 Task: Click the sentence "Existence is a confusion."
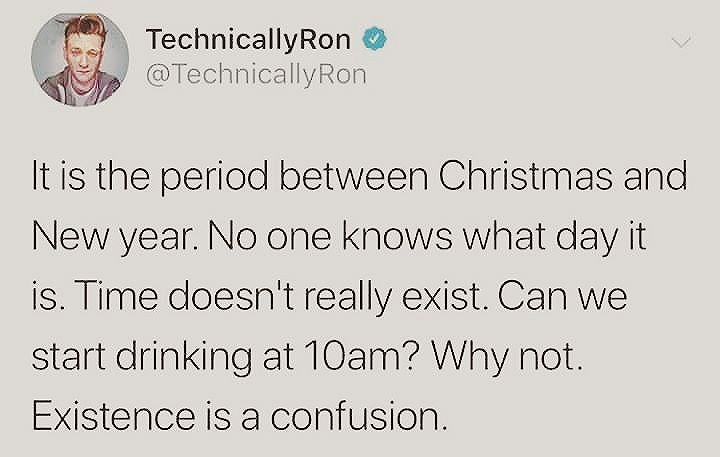[x=239, y=416]
